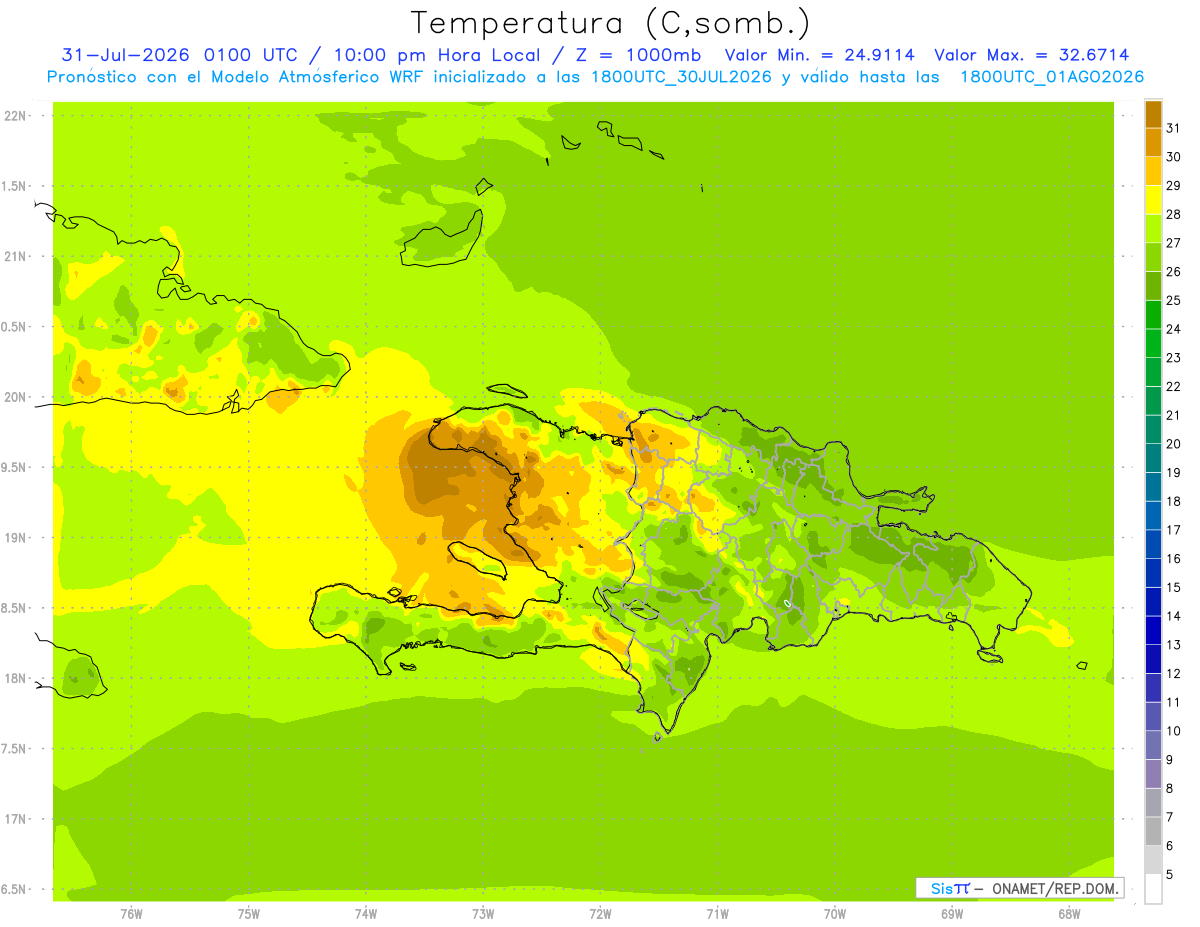This screenshot has height=927, width=1200.
Task: Click the 6.5N latitude label
Action: point(15,890)
